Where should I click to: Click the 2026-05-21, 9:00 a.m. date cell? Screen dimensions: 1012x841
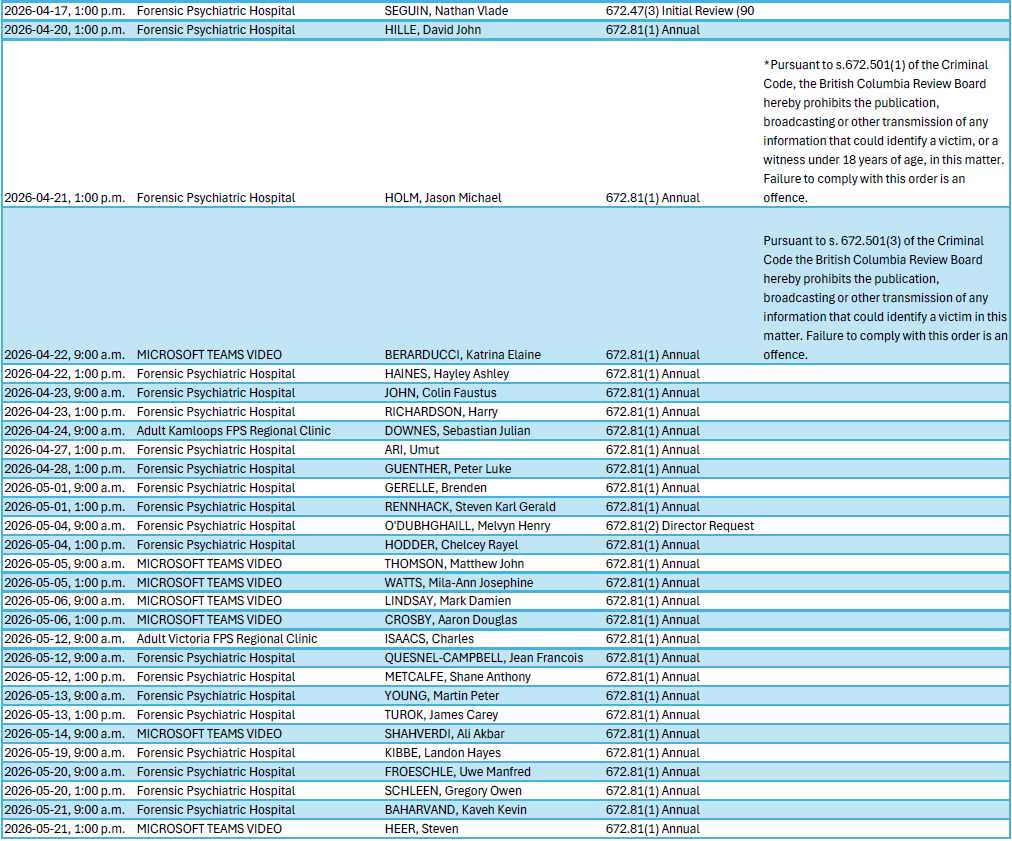tap(65, 810)
